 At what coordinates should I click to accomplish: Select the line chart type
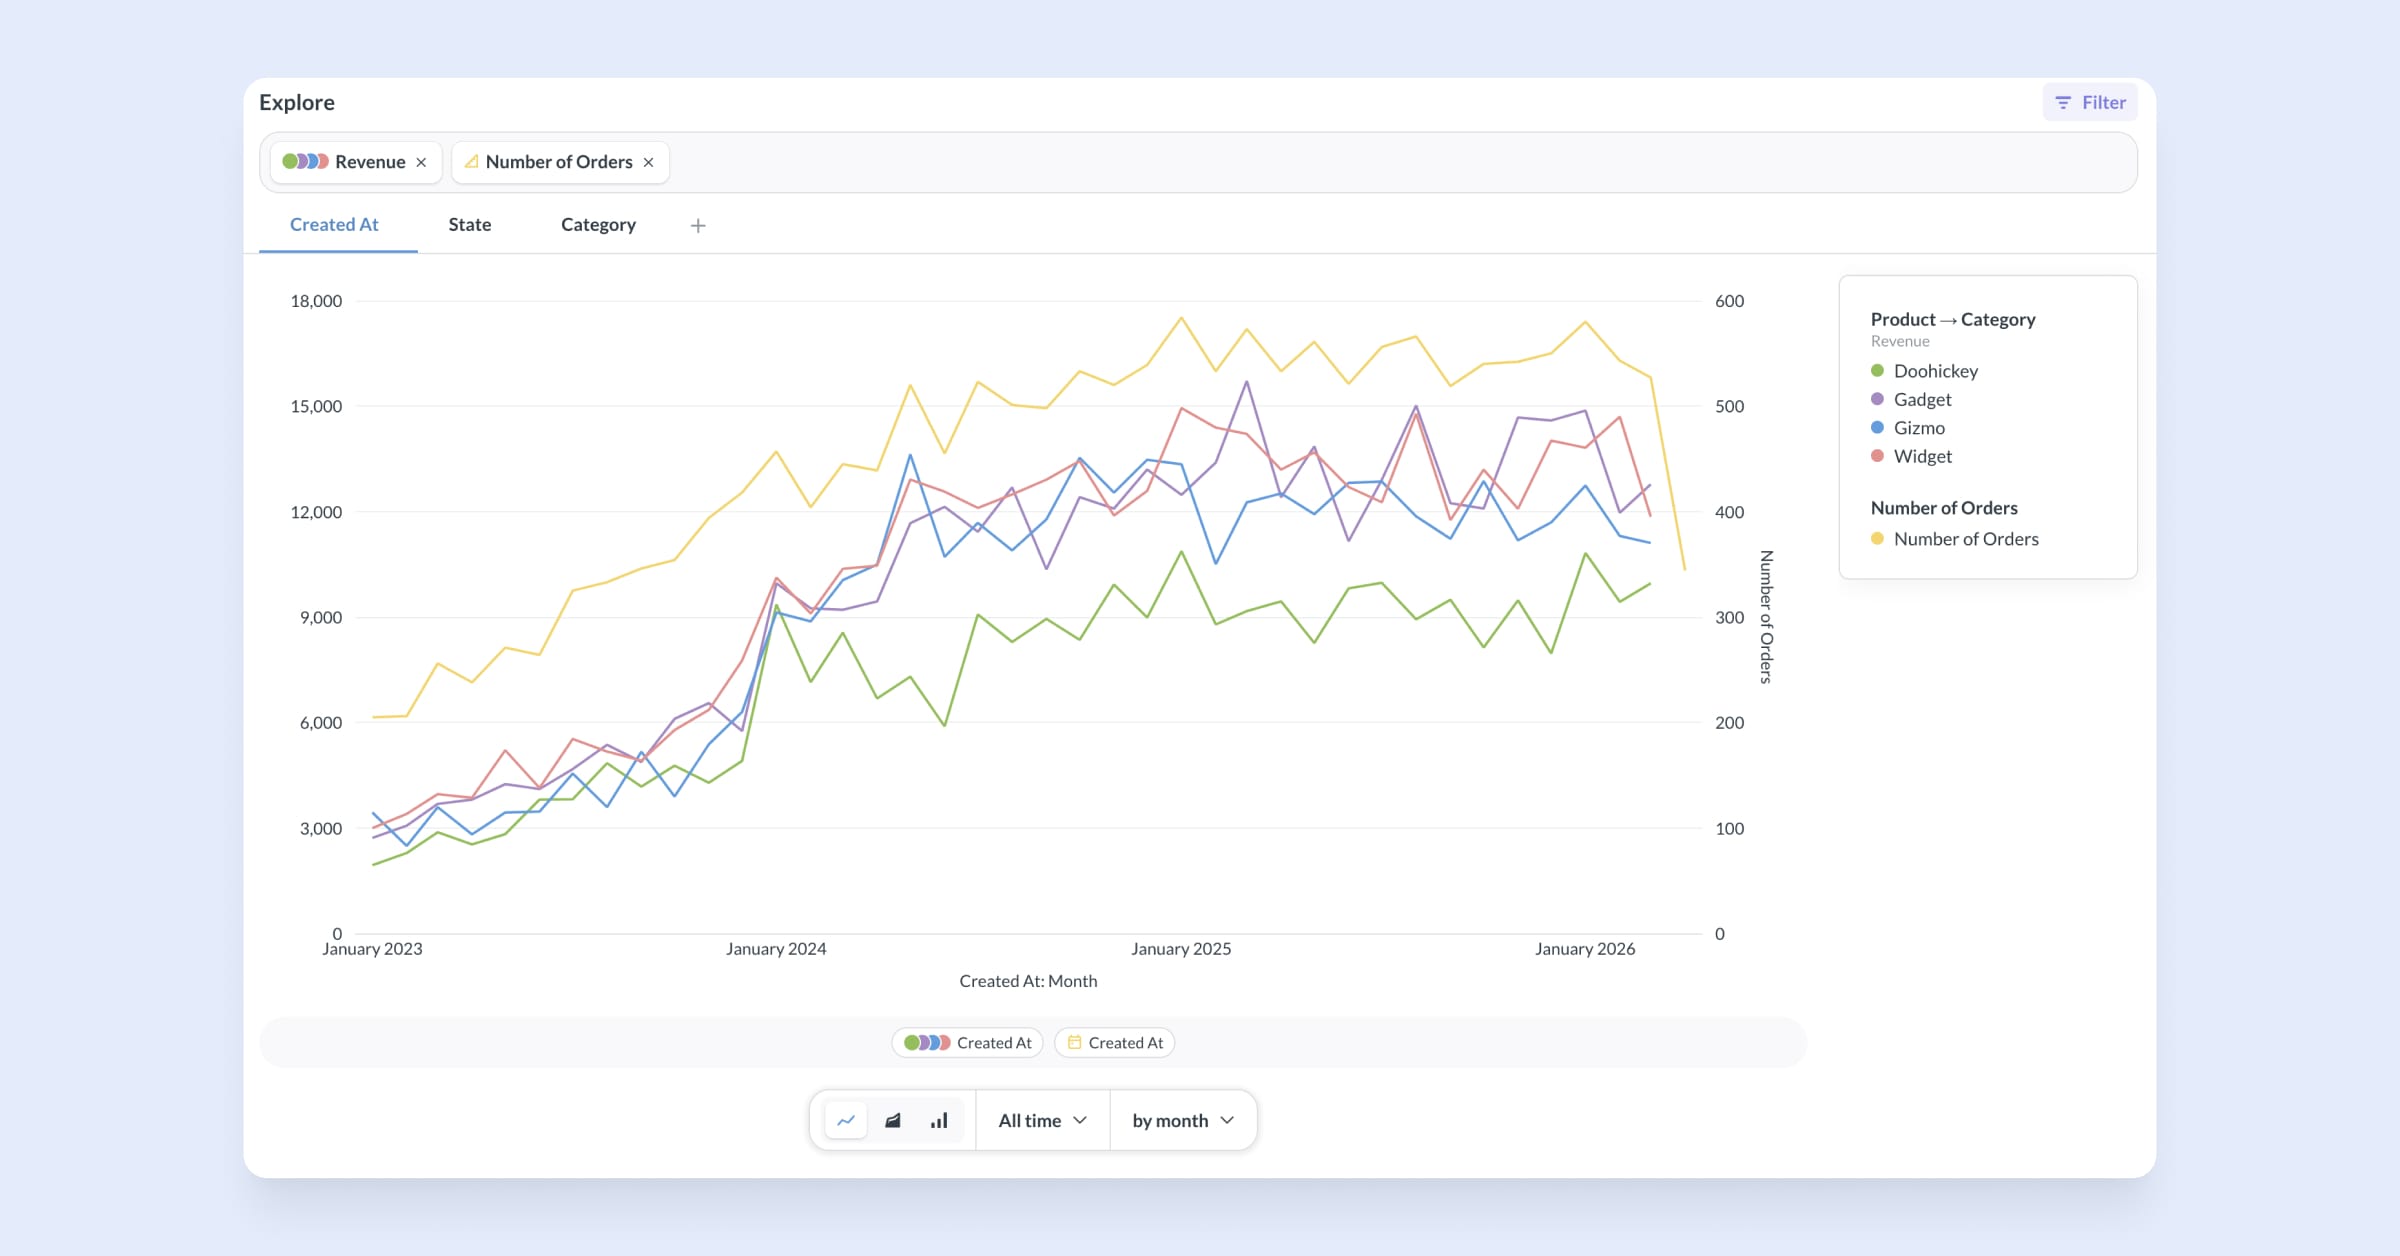846,1120
